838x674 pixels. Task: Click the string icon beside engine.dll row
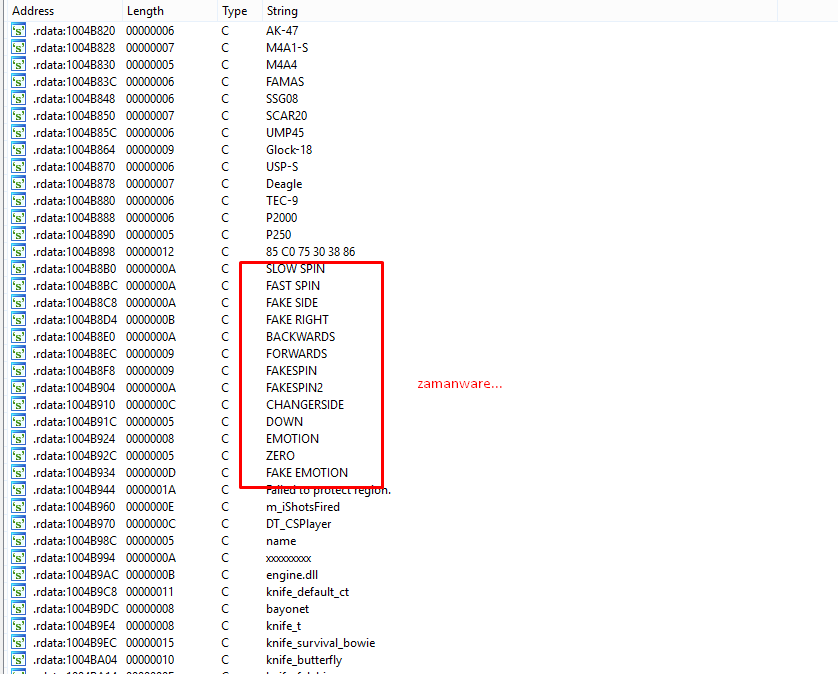(18, 575)
